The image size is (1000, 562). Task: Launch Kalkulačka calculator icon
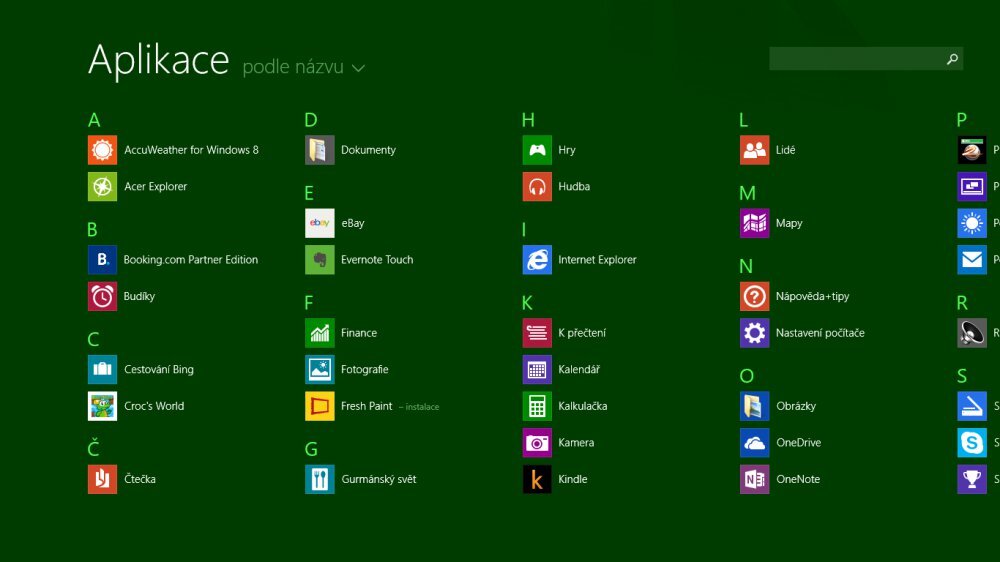(x=537, y=406)
